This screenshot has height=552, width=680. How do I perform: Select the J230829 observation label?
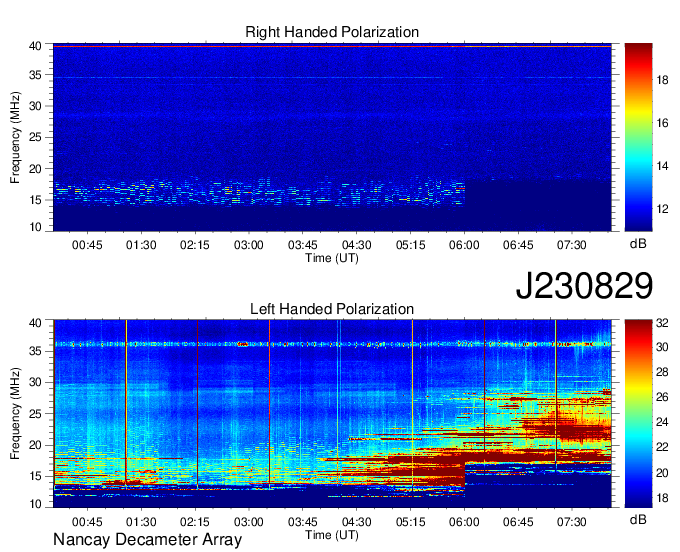584,285
